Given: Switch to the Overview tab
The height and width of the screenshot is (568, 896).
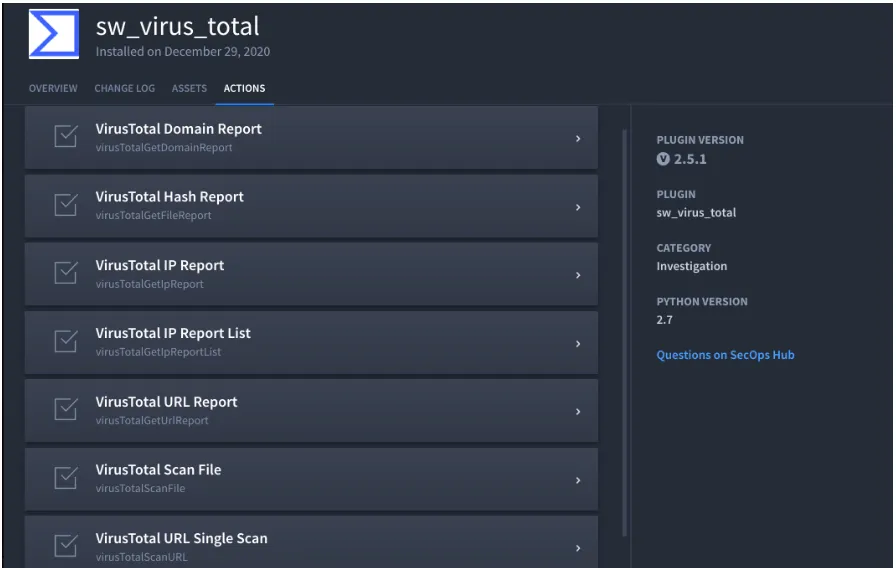Looking at the screenshot, I should (53, 89).
